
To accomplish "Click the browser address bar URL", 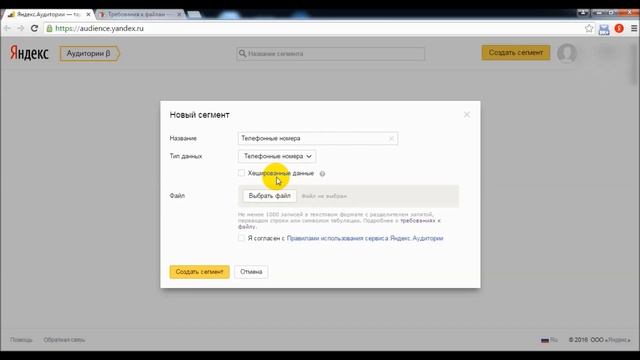I will pos(99,28).
